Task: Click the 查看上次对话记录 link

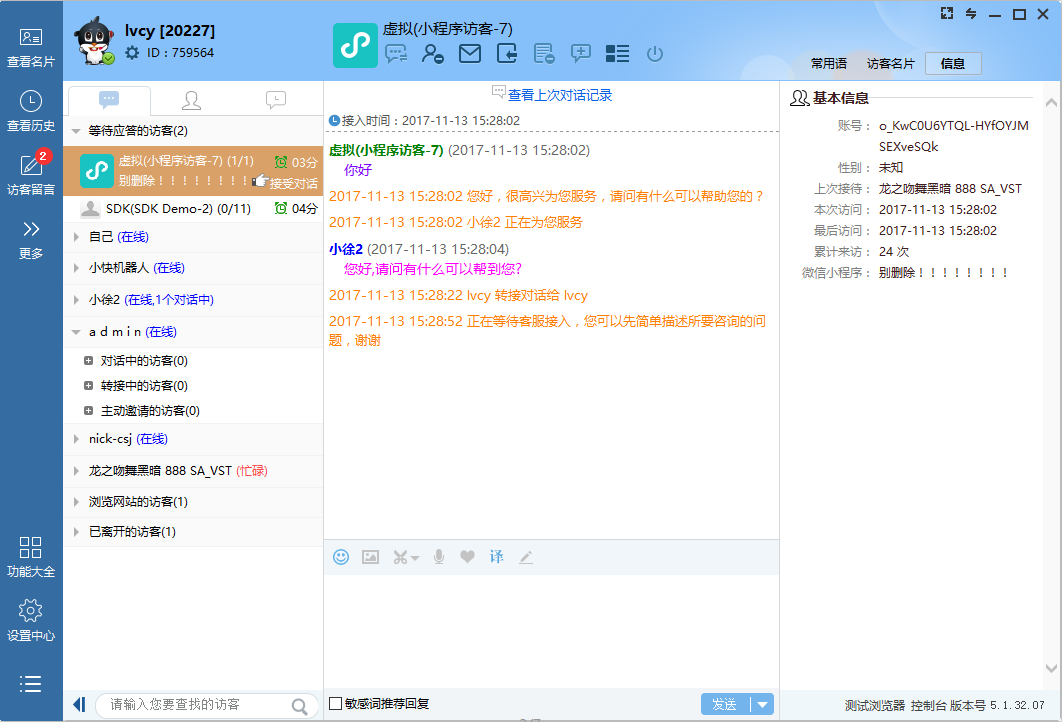Action: point(559,95)
